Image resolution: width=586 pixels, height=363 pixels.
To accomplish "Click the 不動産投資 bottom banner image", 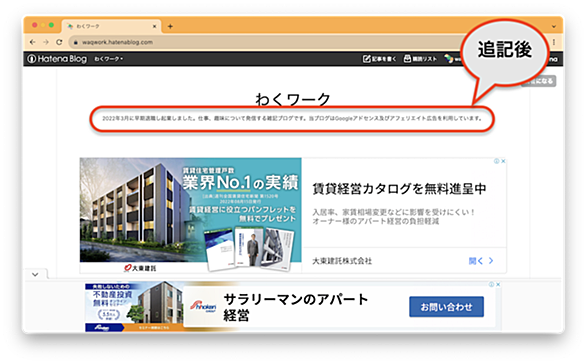I will pos(134,307).
